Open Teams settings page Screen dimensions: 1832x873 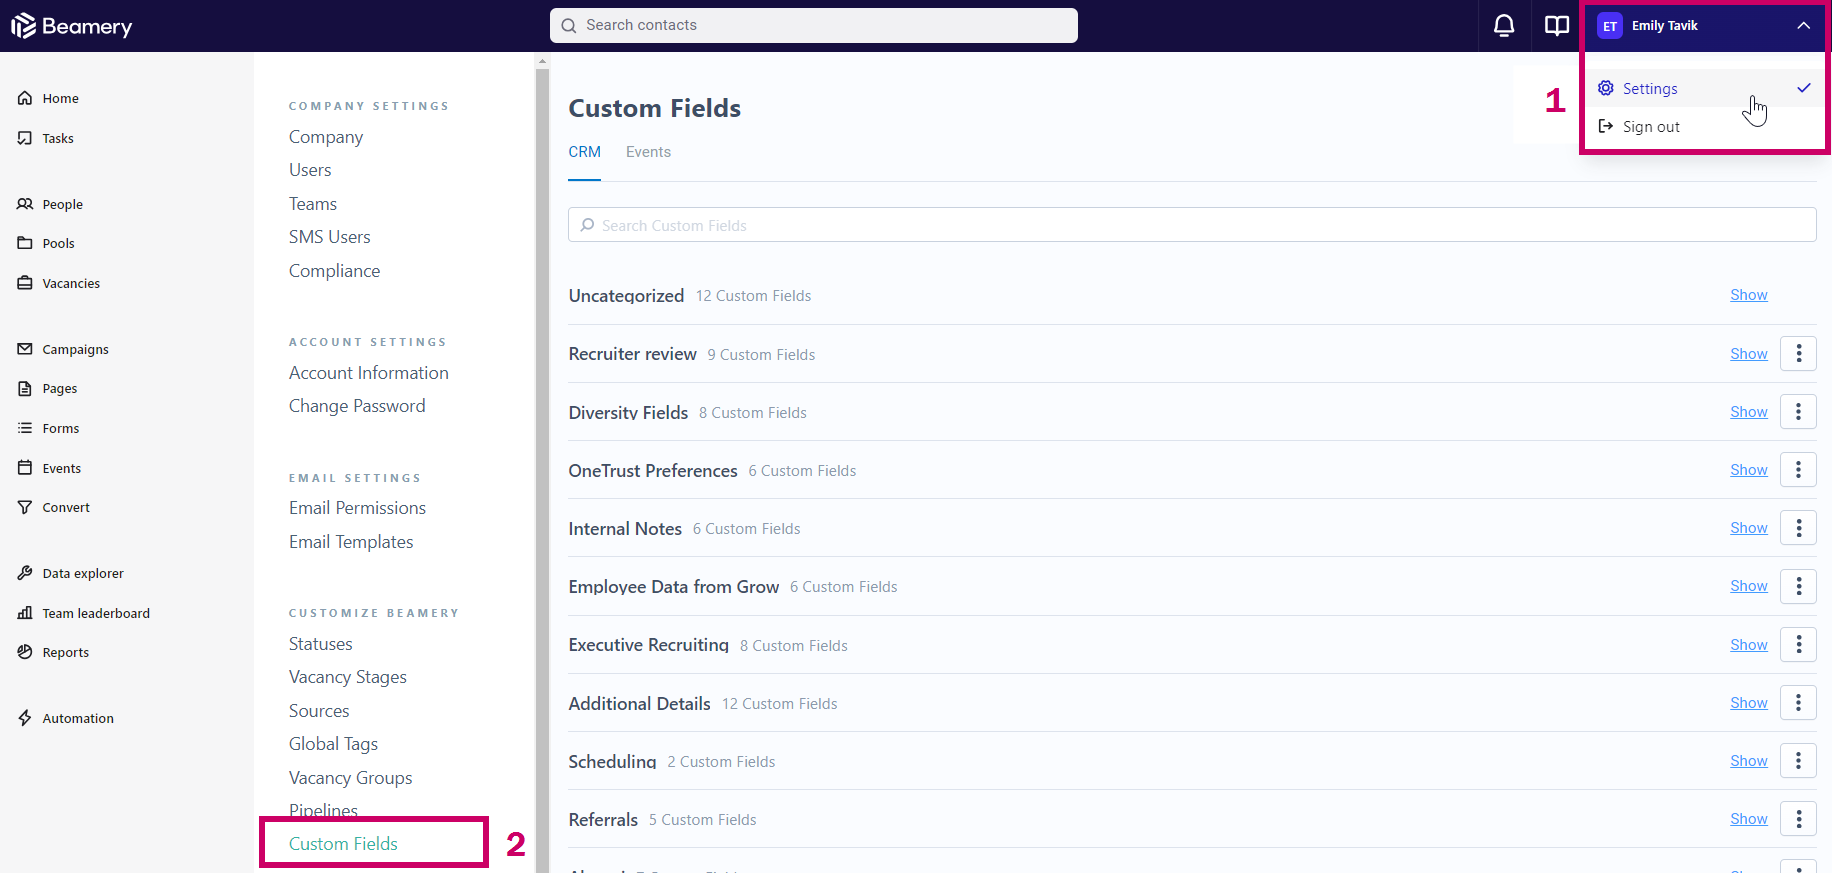point(313,204)
